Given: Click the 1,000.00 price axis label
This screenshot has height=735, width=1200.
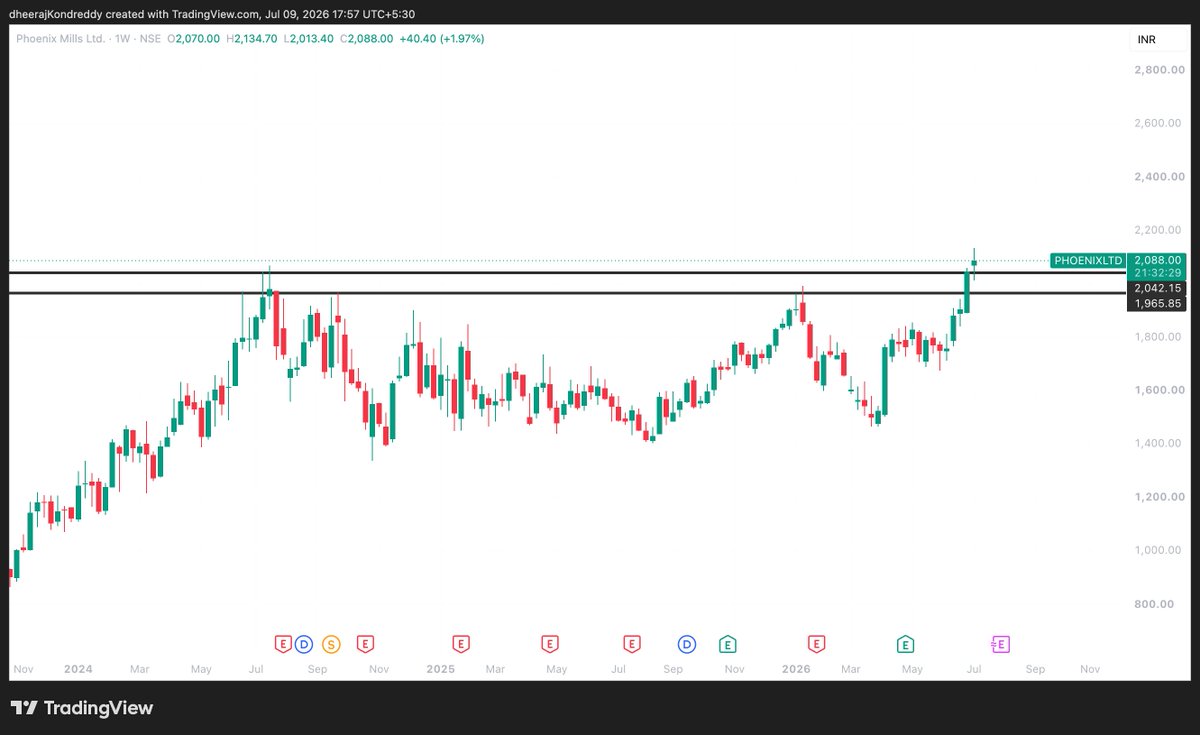Looking at the screenshot, I should pos(1159,550).
